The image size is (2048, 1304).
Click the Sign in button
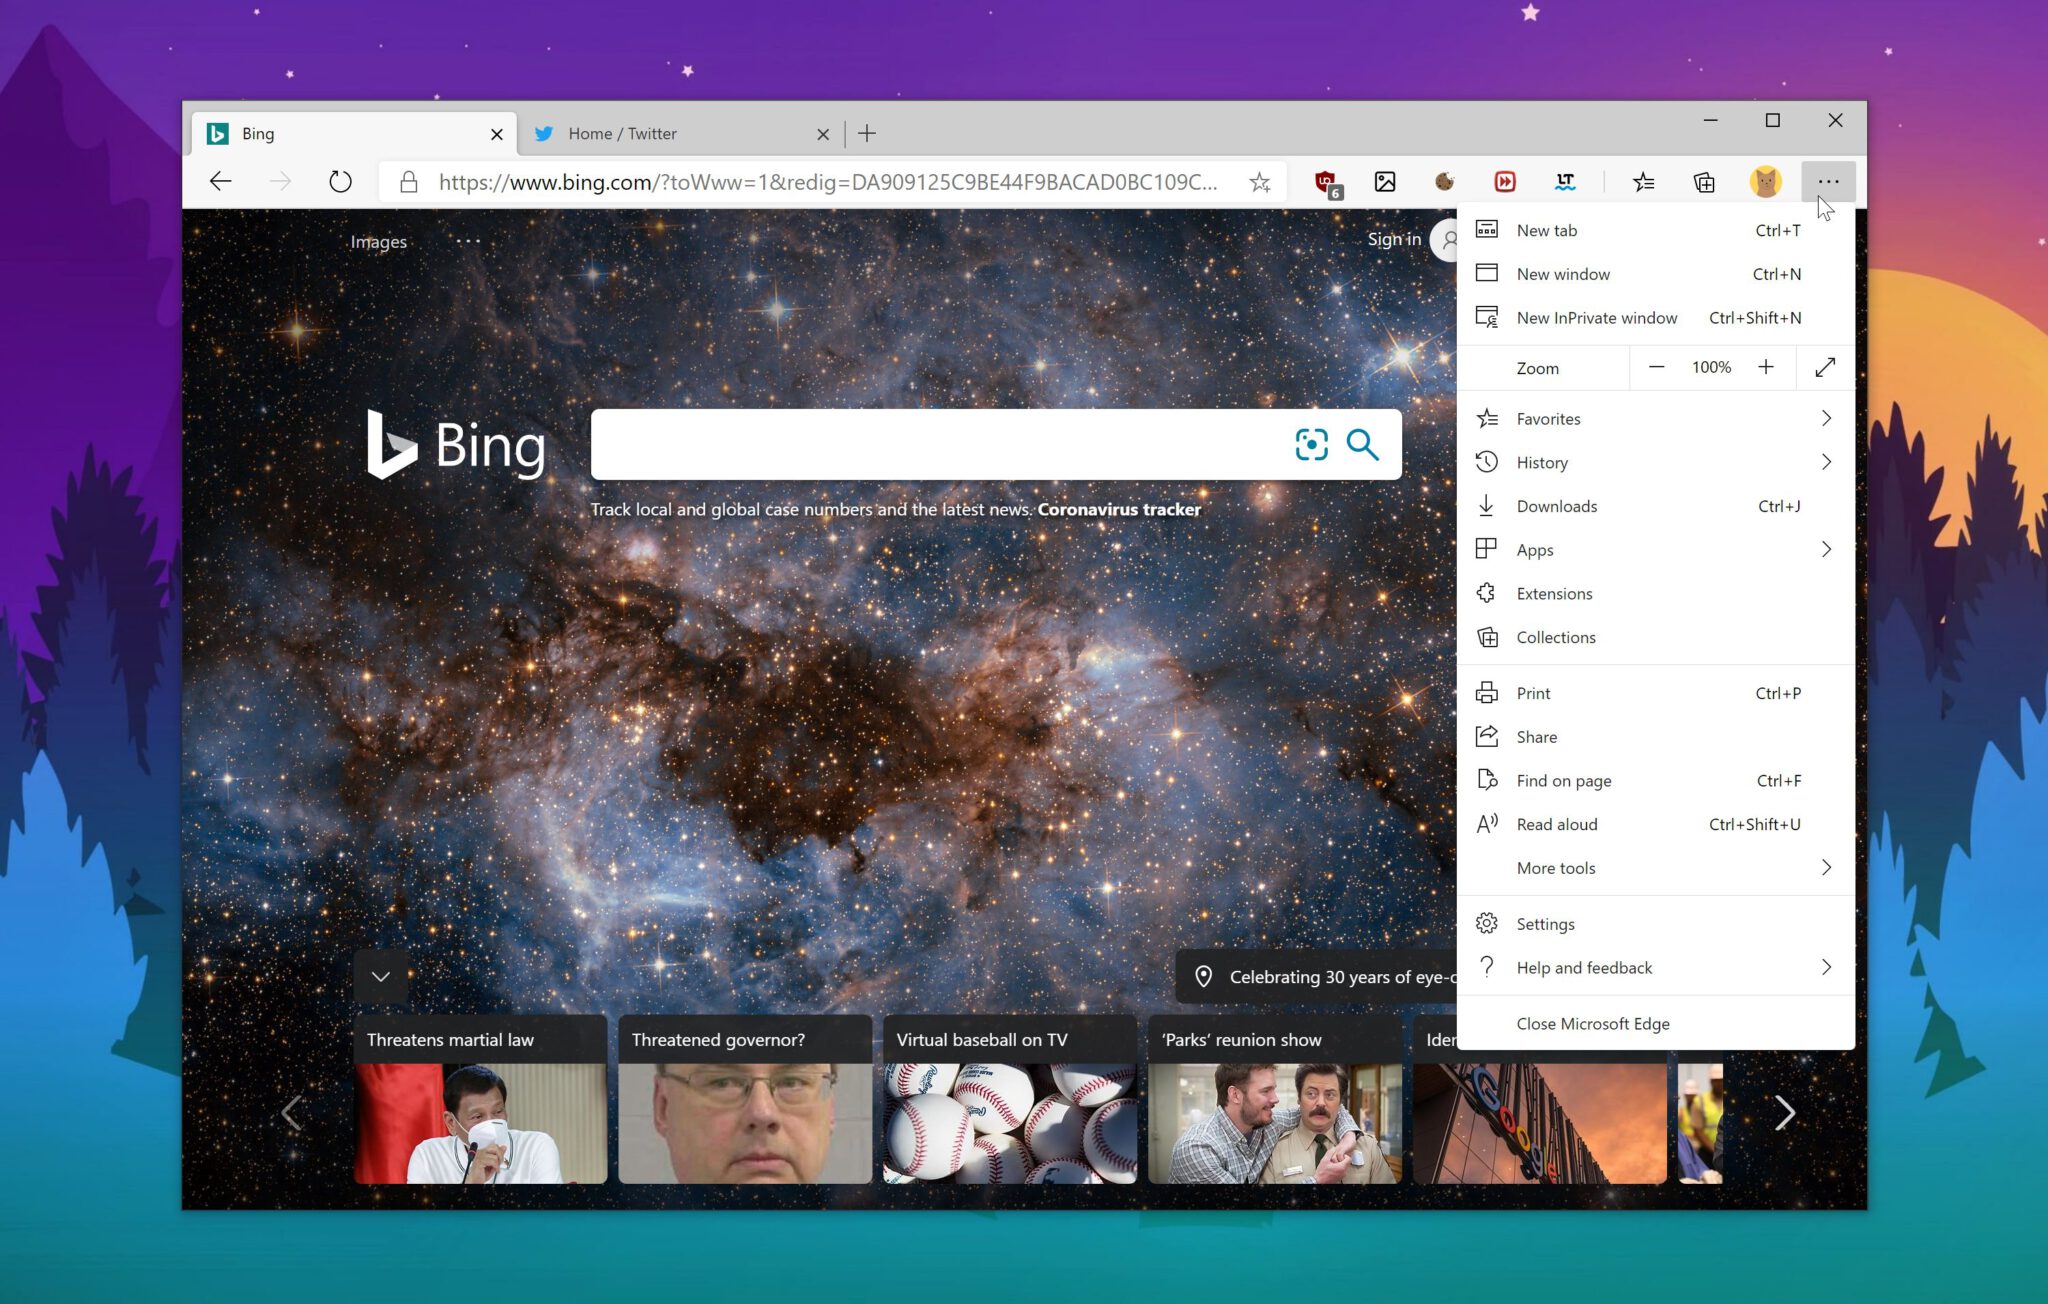(x=1394, y=239)
